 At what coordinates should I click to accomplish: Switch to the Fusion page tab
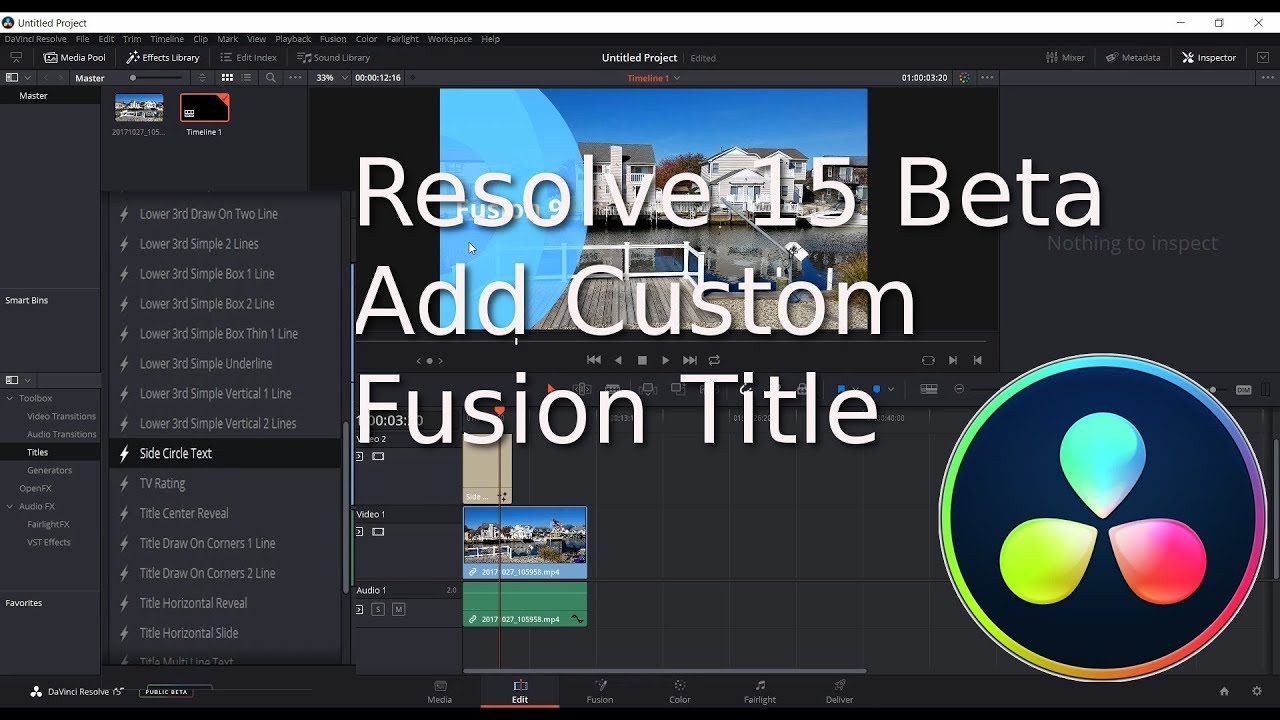pos(600,692)
